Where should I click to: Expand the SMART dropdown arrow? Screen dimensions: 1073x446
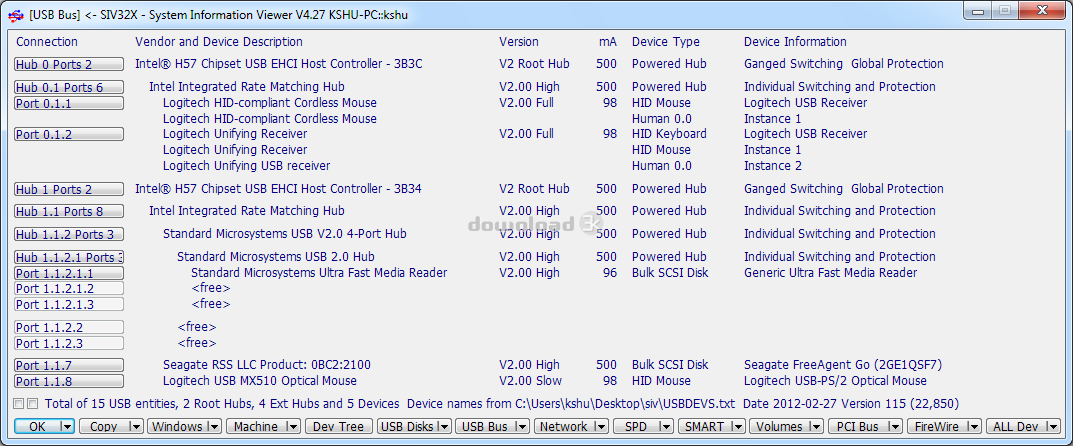(737, 426)
